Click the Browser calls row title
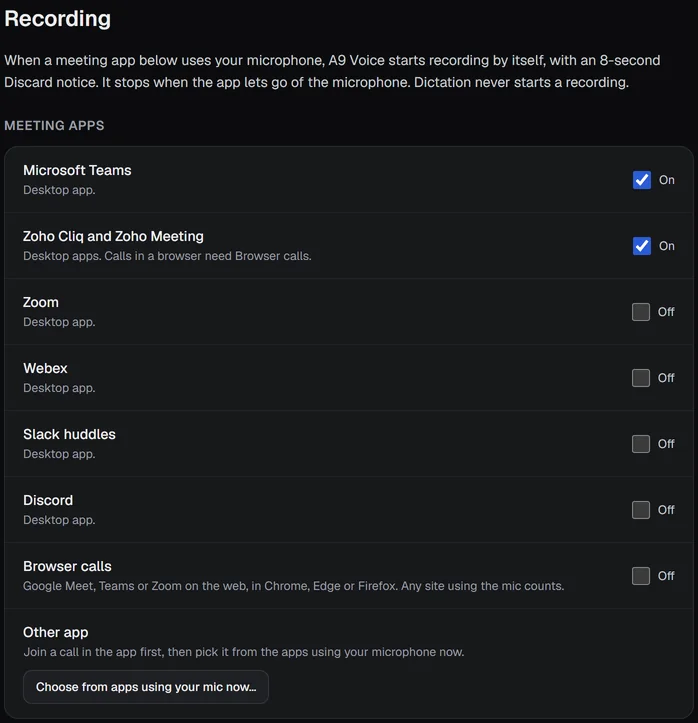 click(67, 566)
